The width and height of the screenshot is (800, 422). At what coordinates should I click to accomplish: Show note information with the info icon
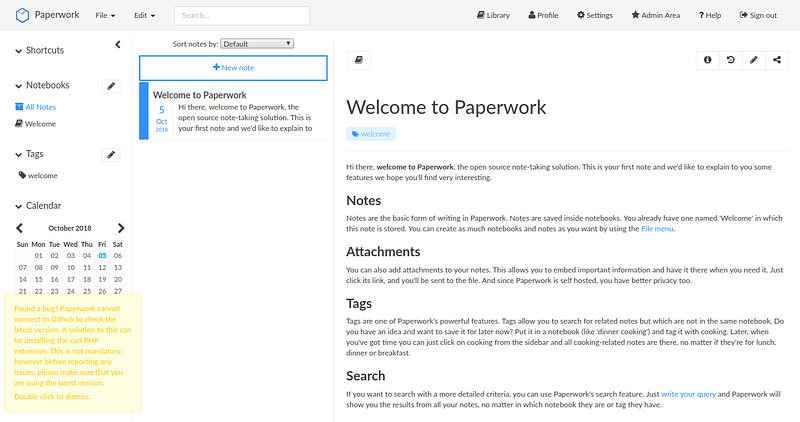pyautogui.click(x=708, y=60)
